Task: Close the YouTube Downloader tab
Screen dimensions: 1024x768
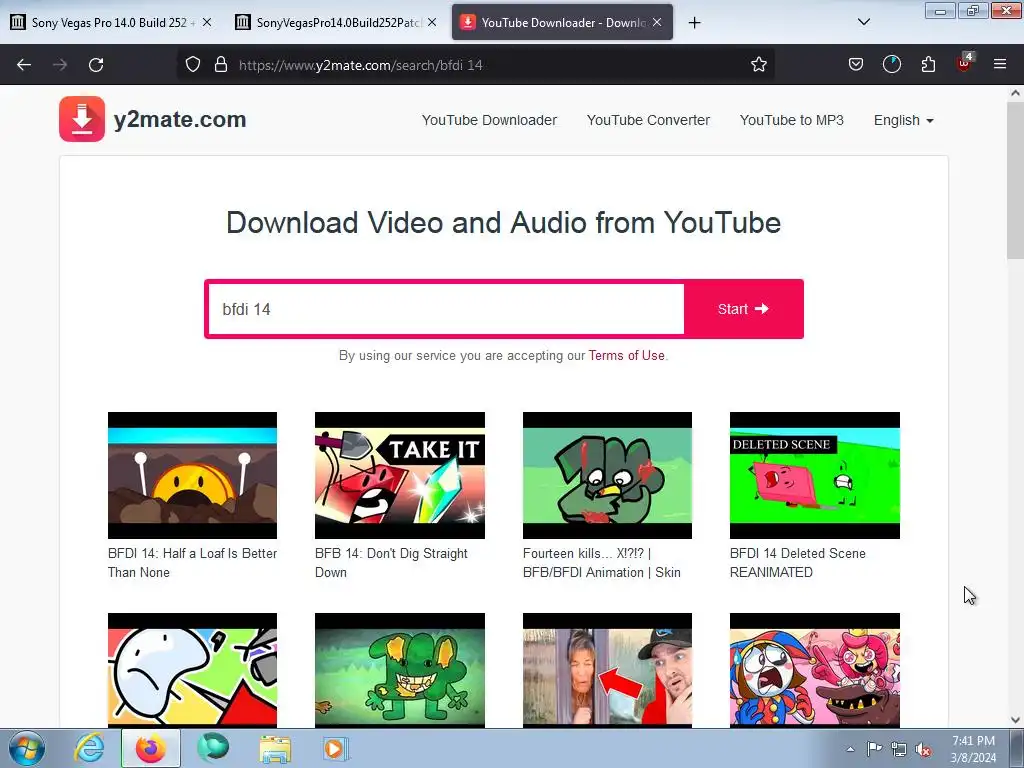Action: [657, 22]
